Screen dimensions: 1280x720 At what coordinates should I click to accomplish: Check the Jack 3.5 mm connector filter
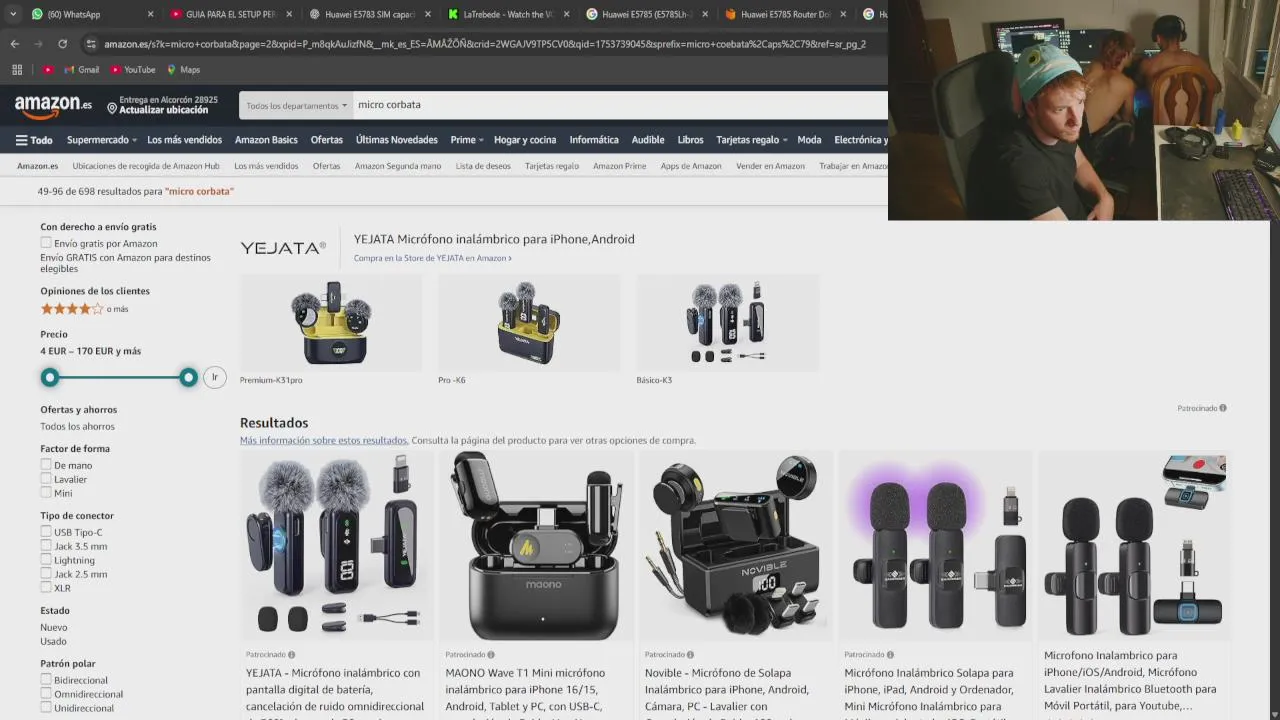(46, 546)
